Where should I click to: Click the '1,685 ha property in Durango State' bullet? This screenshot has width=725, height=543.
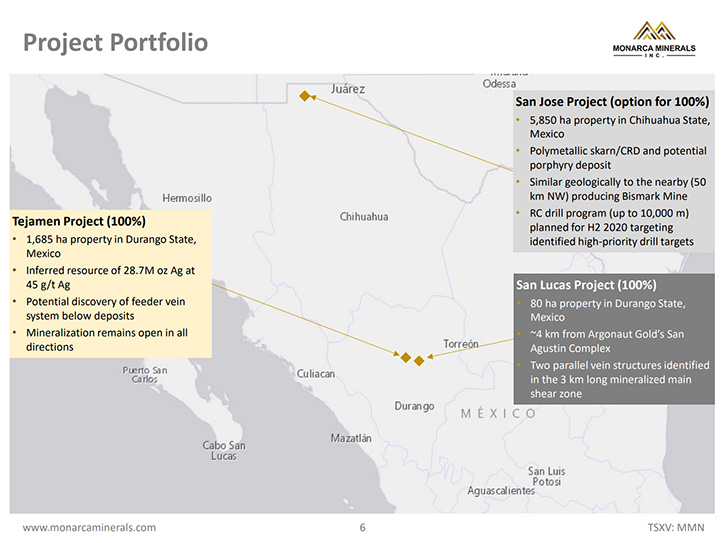tap(111, 247)
